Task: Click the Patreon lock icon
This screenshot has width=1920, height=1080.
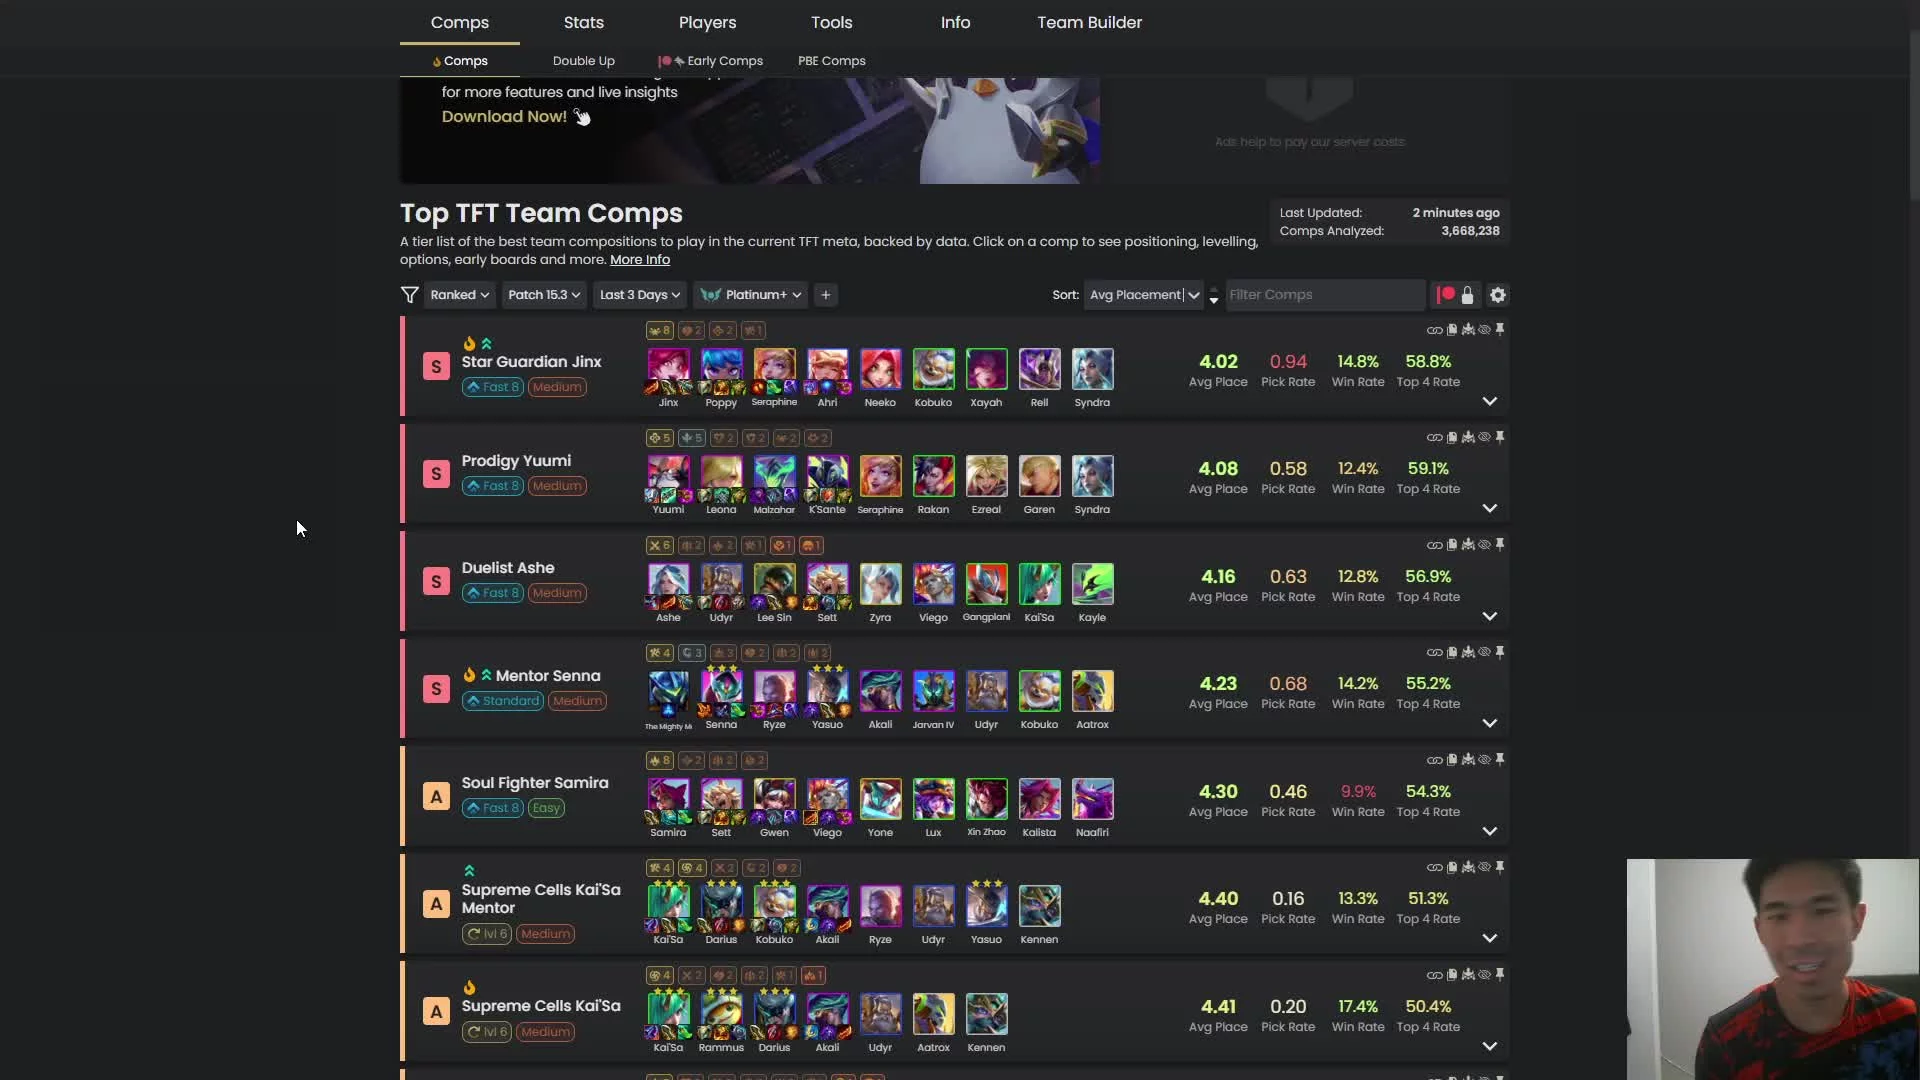Action: pos(1467,295)
